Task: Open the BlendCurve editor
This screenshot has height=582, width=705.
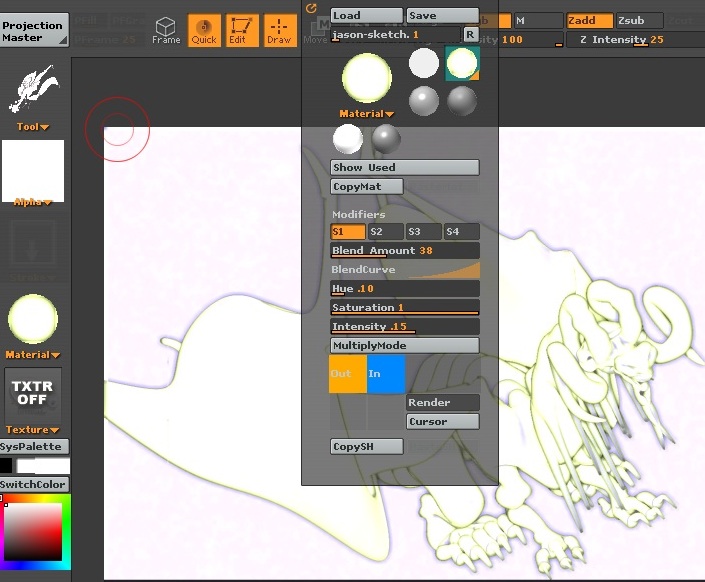Action: pos(405,269)
